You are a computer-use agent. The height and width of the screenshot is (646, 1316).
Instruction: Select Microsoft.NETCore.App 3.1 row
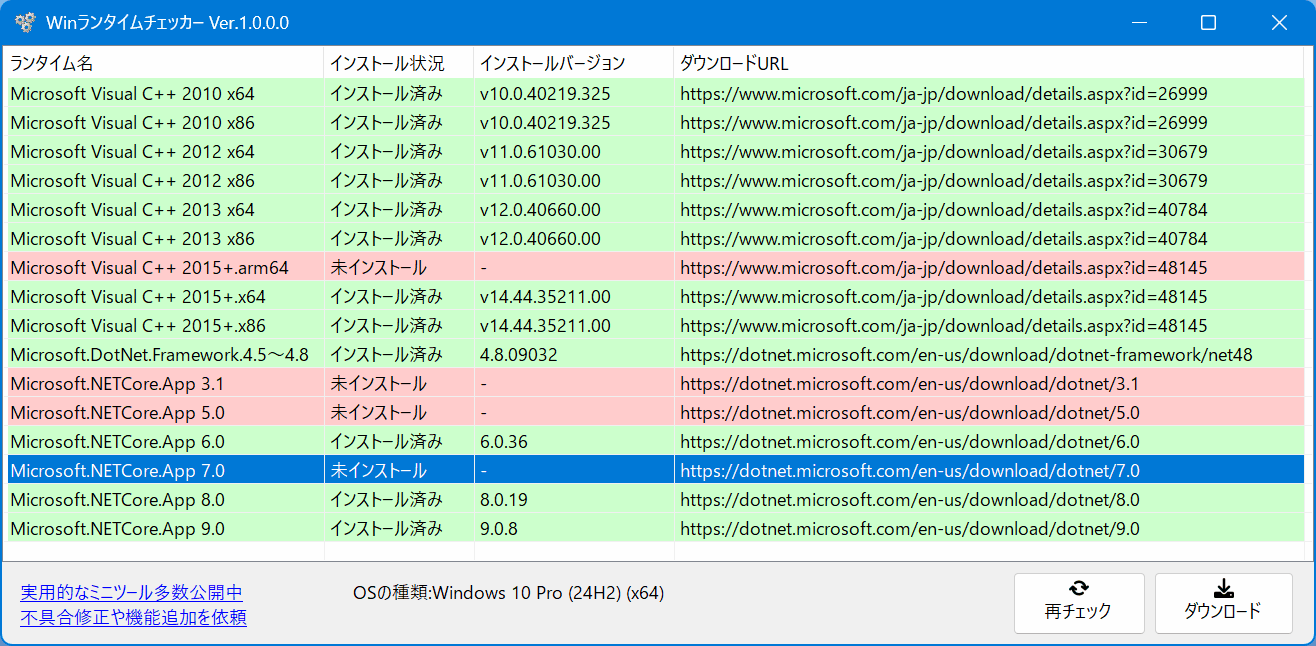tap(655, 384)
